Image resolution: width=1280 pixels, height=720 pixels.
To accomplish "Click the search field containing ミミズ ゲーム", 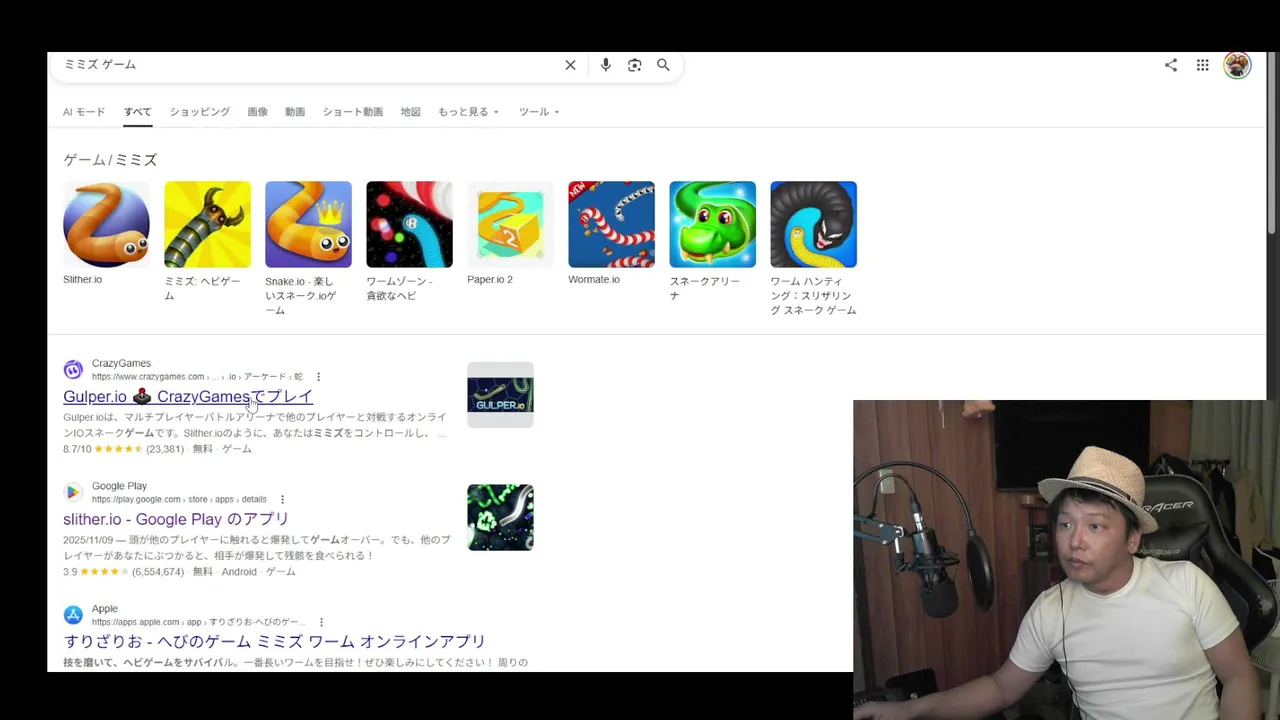I will 310,65.
